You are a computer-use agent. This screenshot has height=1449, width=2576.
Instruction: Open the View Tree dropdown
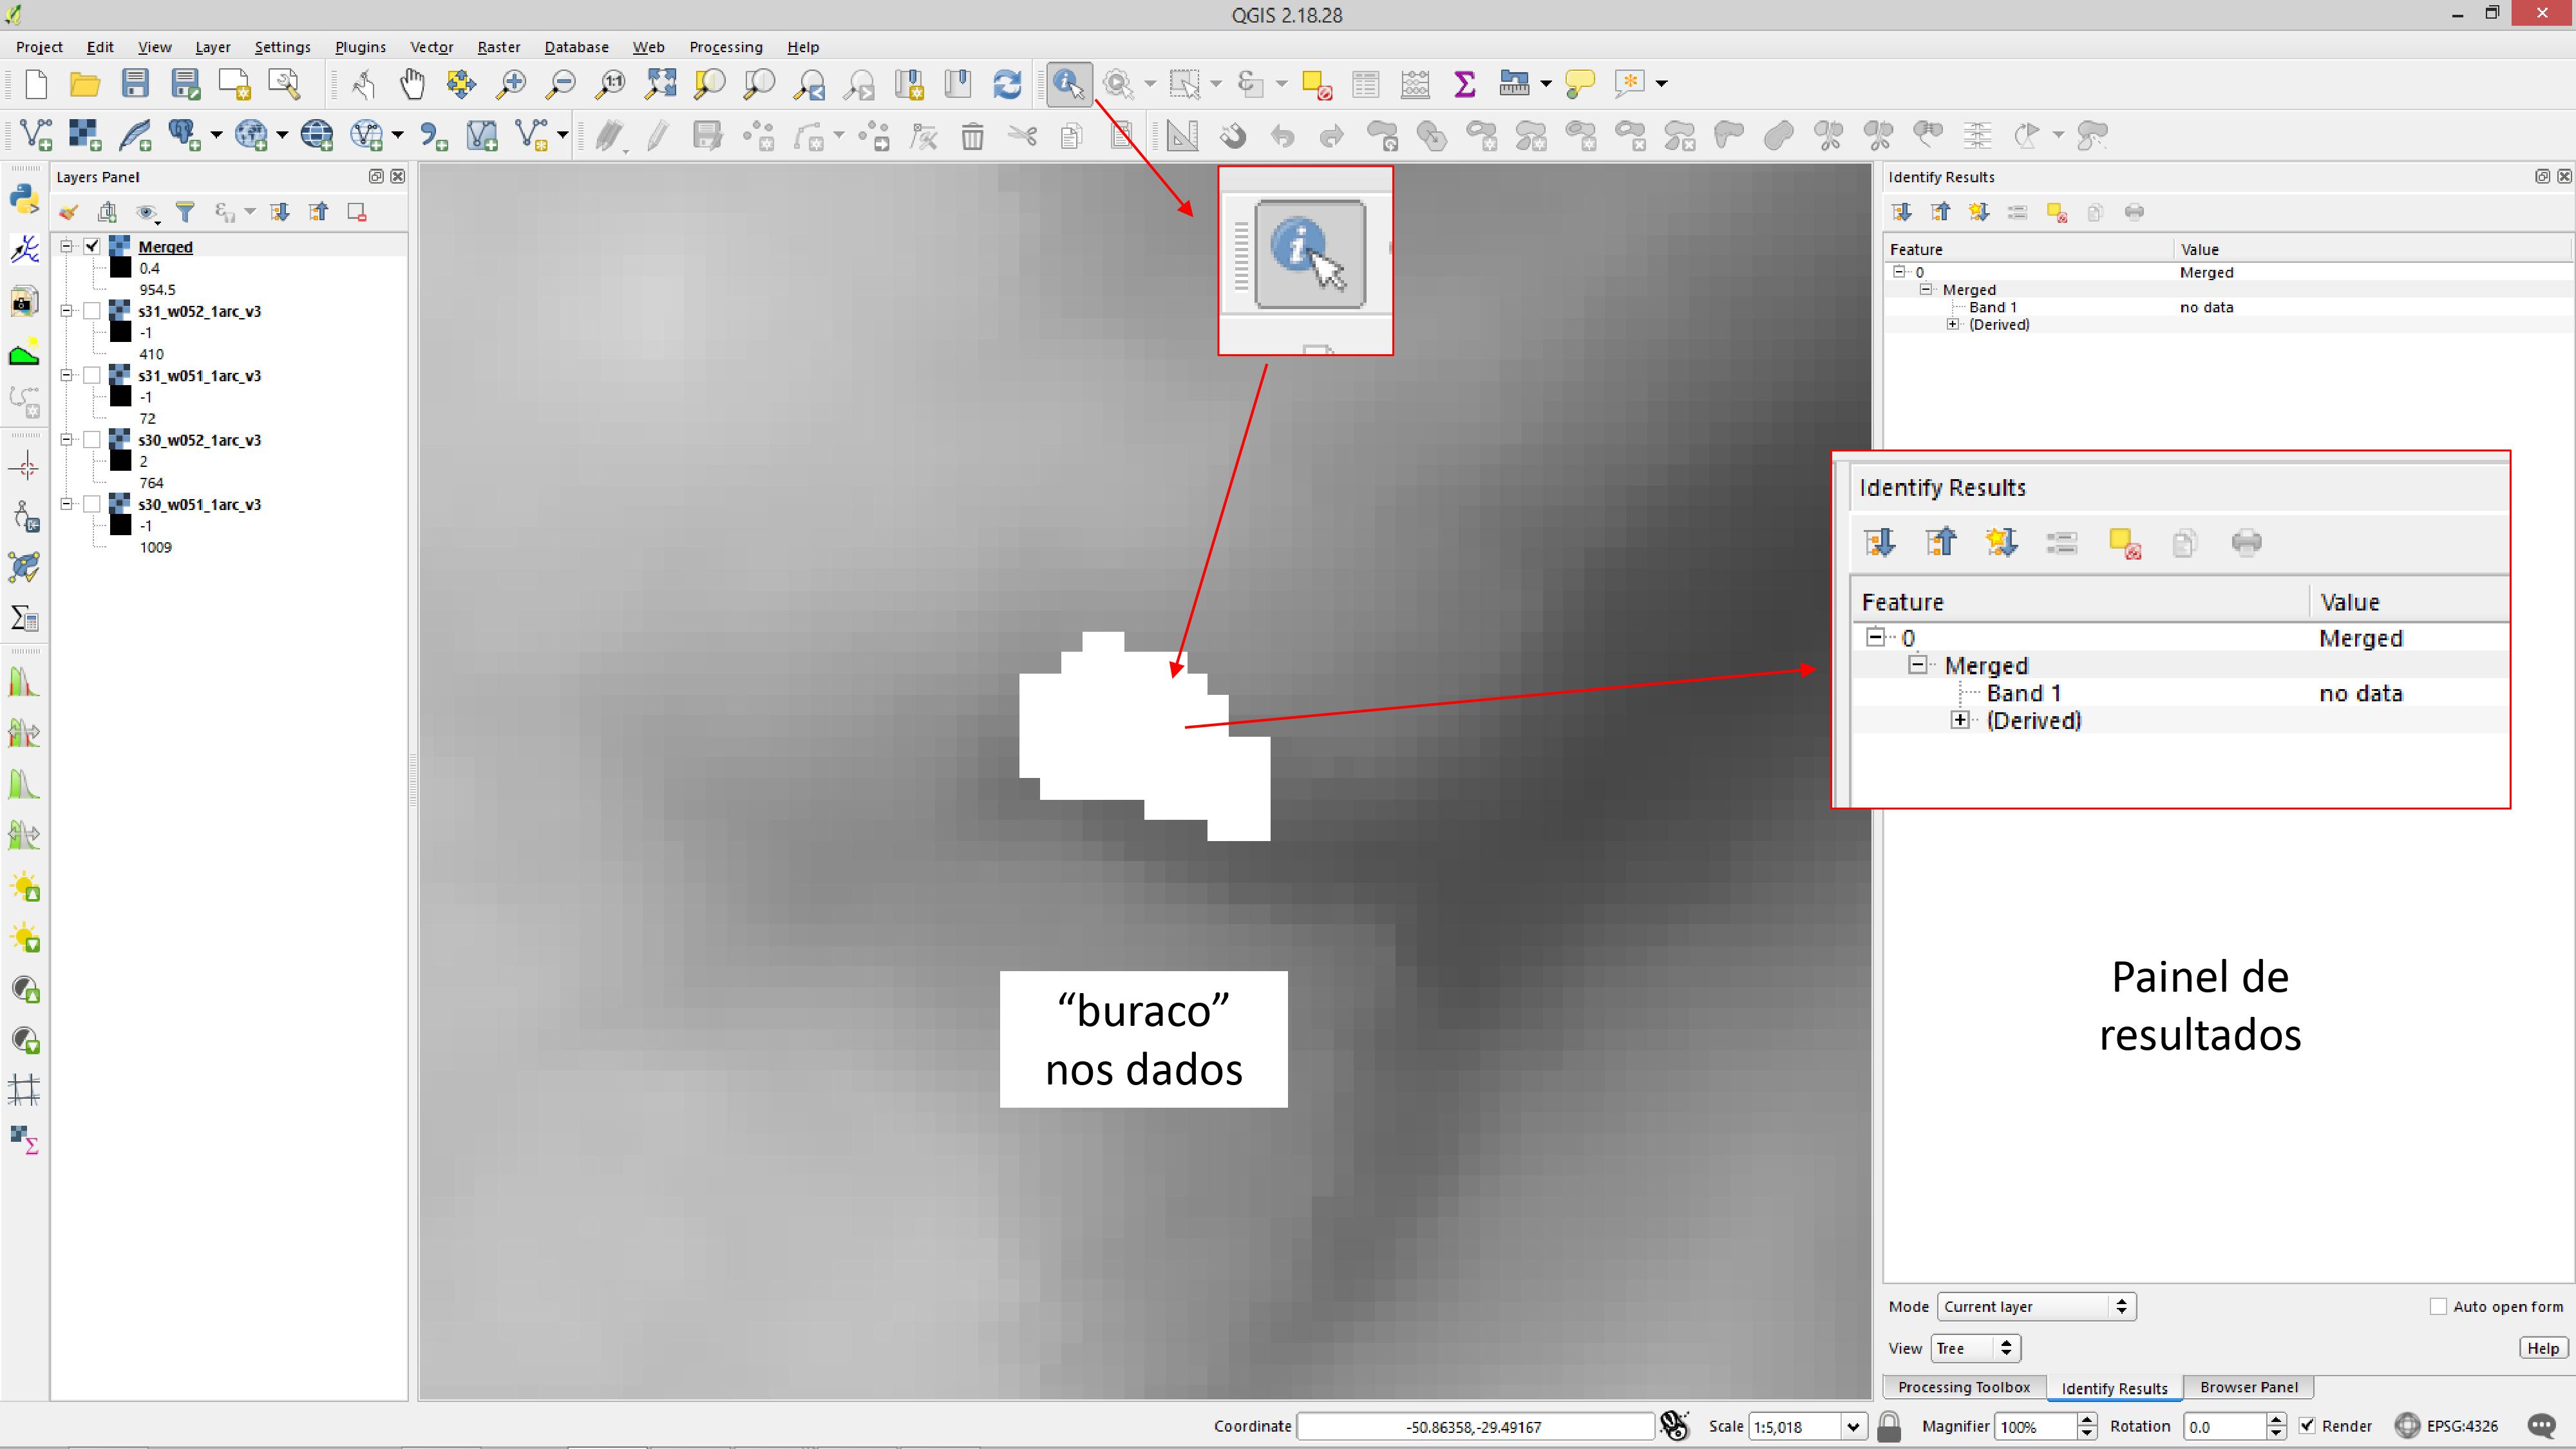pyautogui.click(x=1976, y=1348)
